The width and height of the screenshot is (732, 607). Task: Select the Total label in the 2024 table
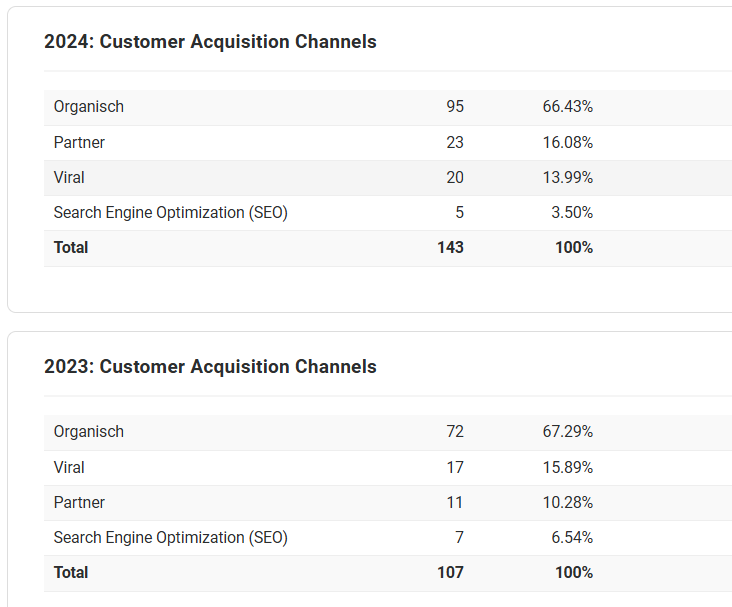coord(71,248)
